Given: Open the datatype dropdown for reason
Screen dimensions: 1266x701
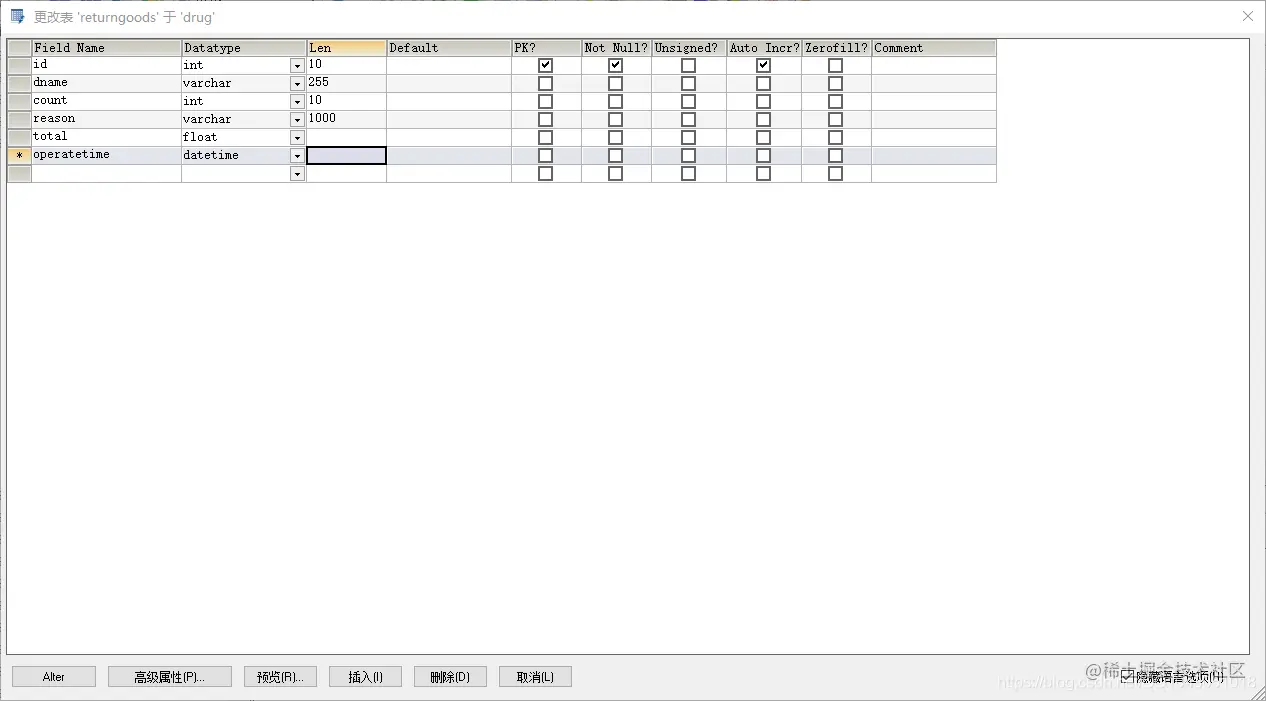Looking at the screenshot, I should (x=297, y=119).
